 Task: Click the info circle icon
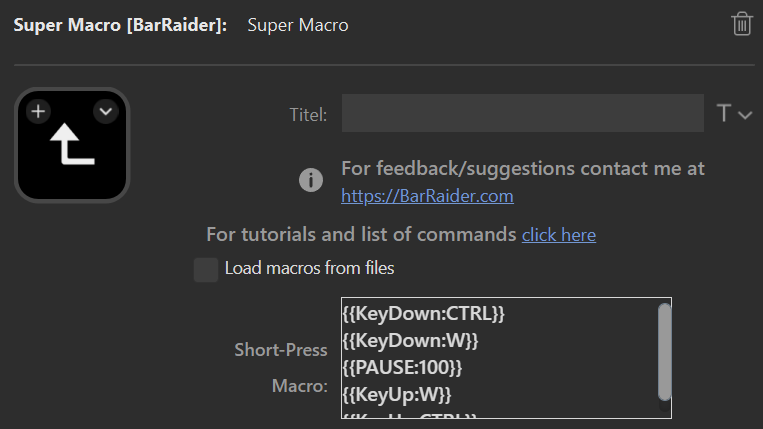coord(311,180)
